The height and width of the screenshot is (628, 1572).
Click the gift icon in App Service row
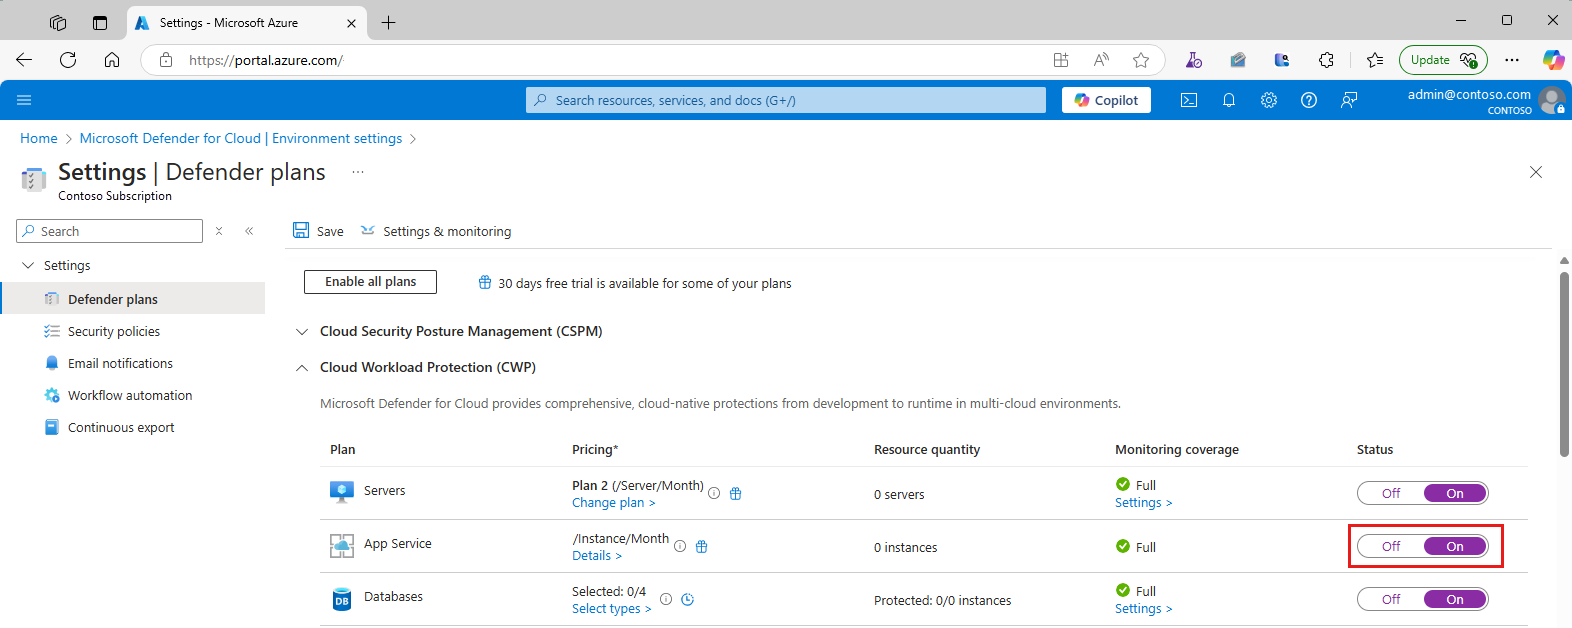click(x=701, y=546)
